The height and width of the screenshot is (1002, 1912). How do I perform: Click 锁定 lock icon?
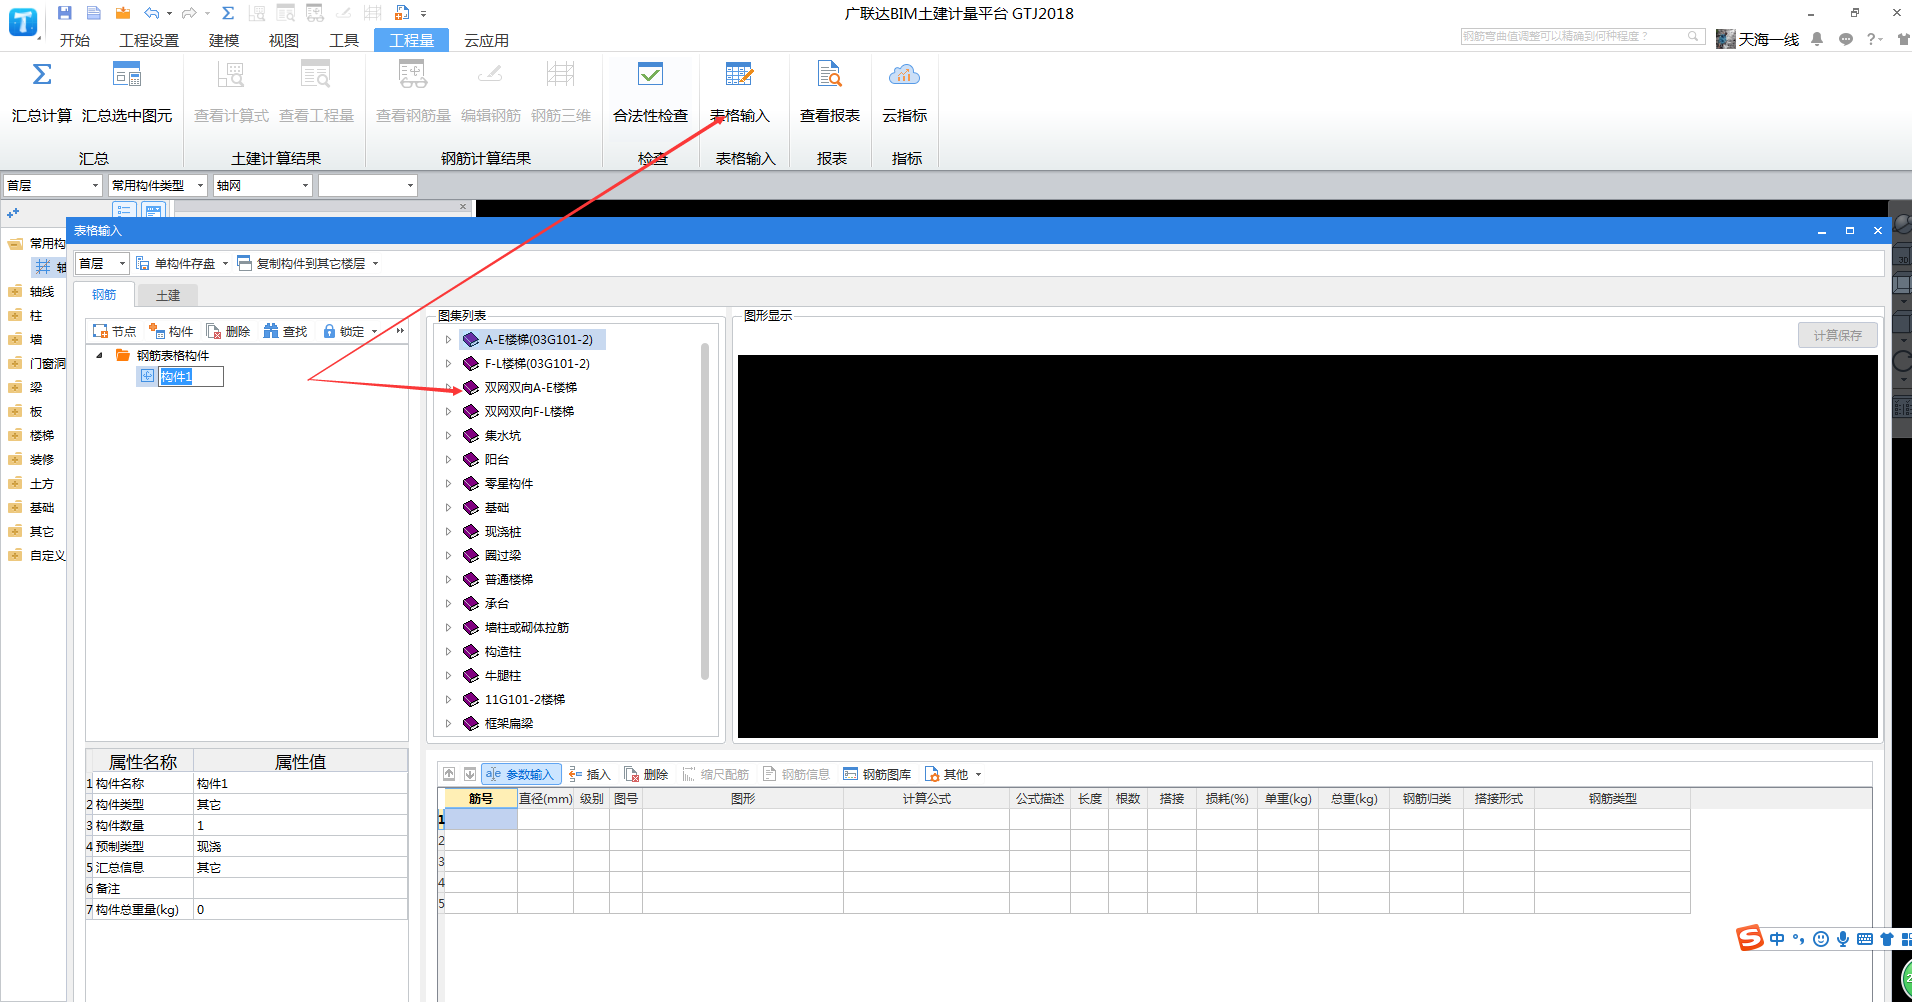[329, 331]
